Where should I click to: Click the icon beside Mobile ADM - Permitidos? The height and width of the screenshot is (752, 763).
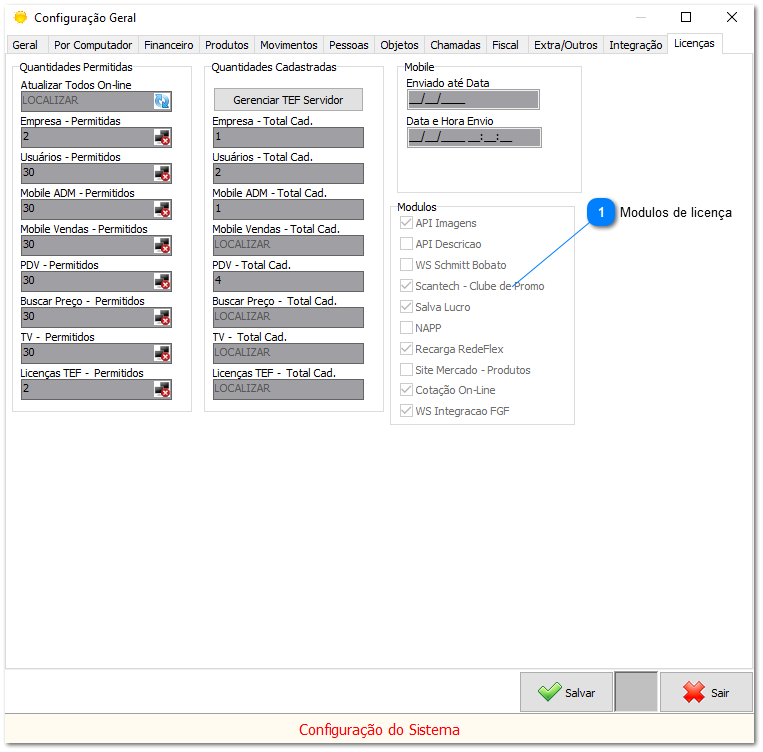click(x=162, y=209)
